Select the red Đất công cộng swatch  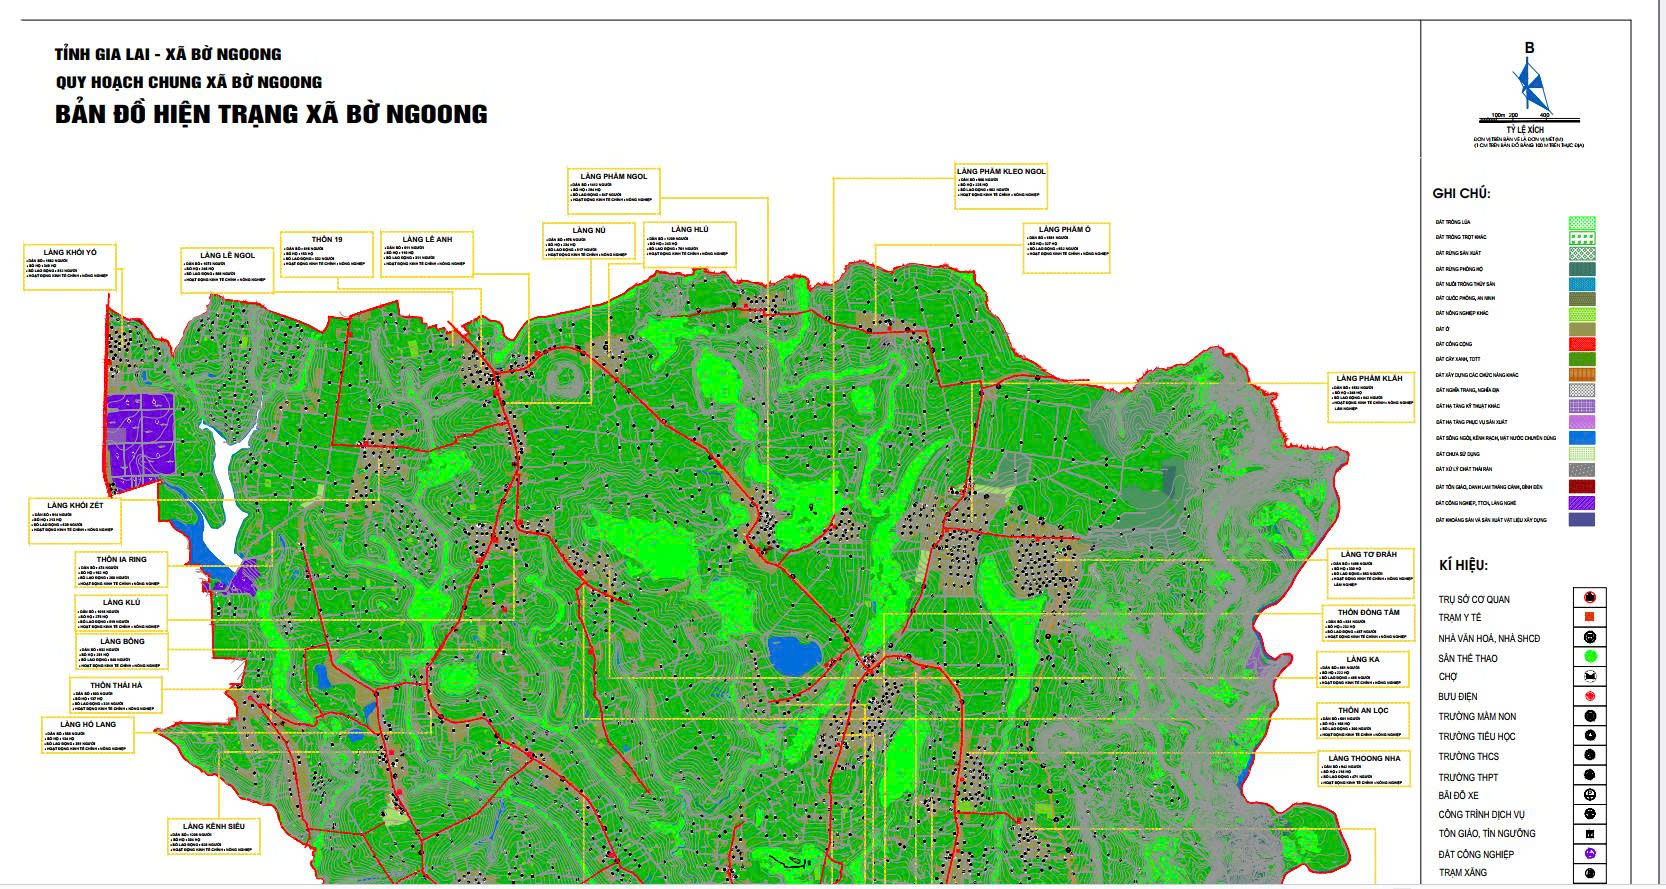(x=1581, y=344)
